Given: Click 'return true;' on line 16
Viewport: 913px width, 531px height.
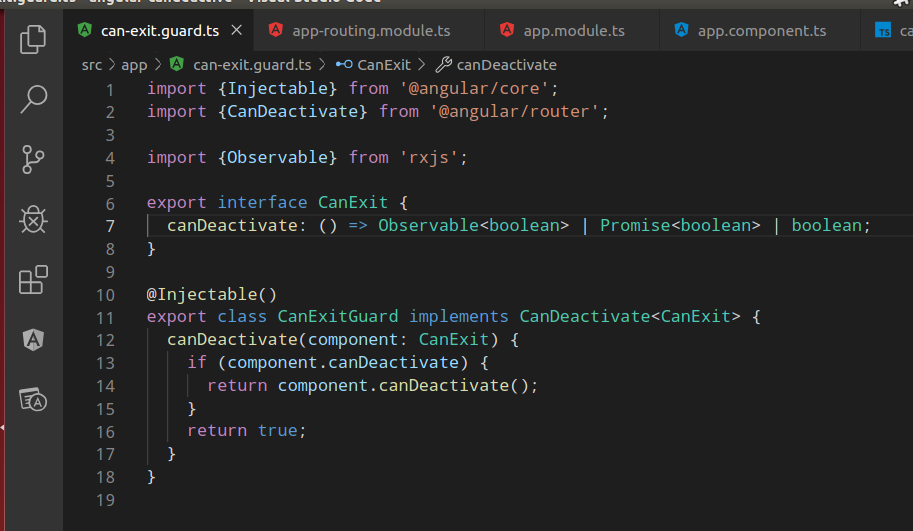Looking at the screenshot, I should [x=246, y=430].
